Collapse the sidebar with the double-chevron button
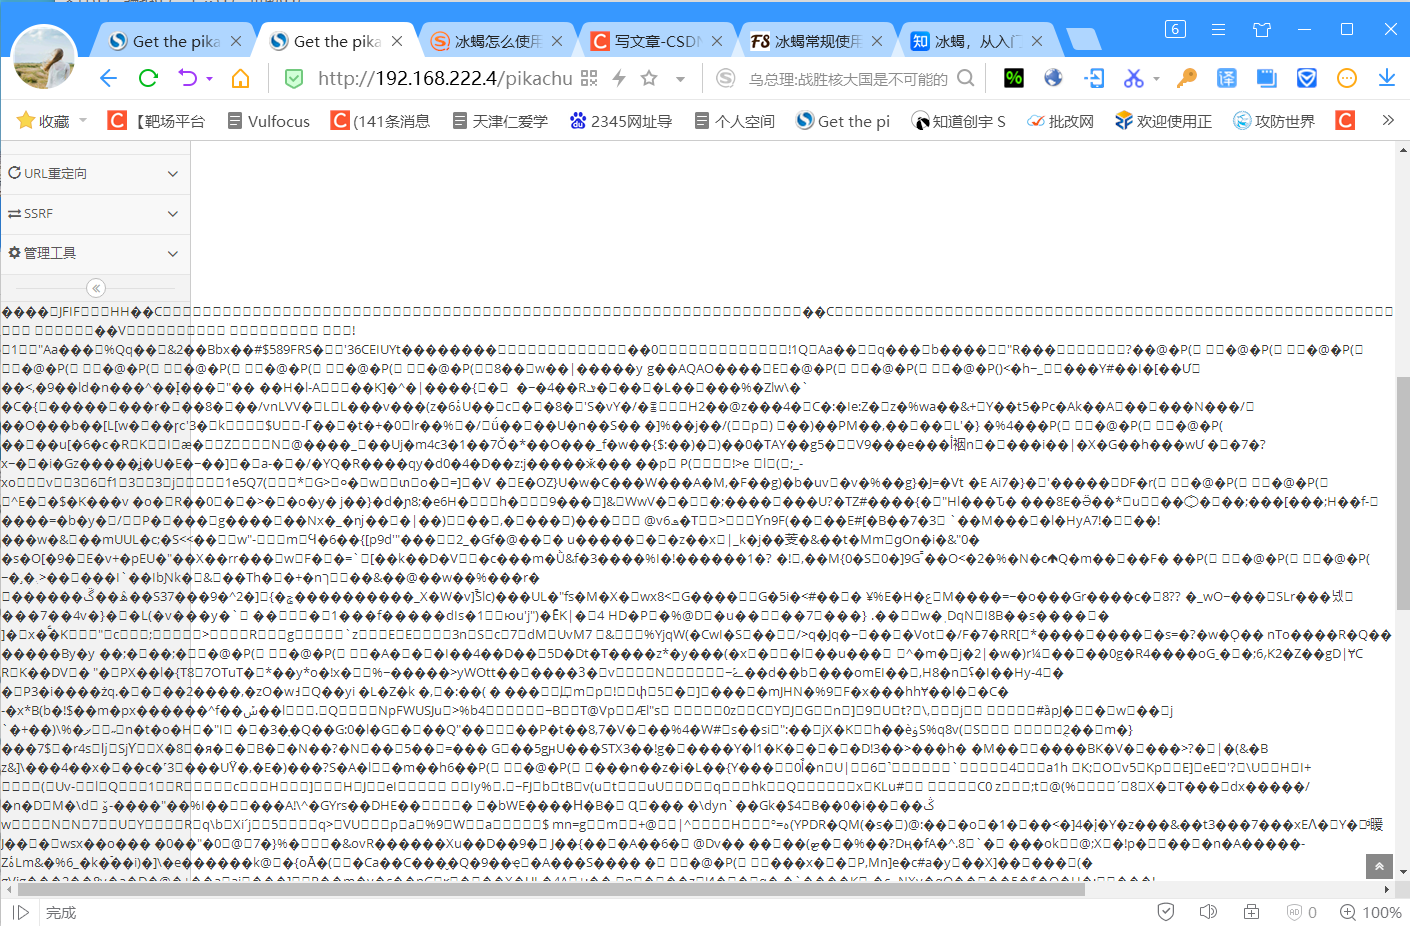This screenshot has width=1410, height=926. tap(95, 288)
